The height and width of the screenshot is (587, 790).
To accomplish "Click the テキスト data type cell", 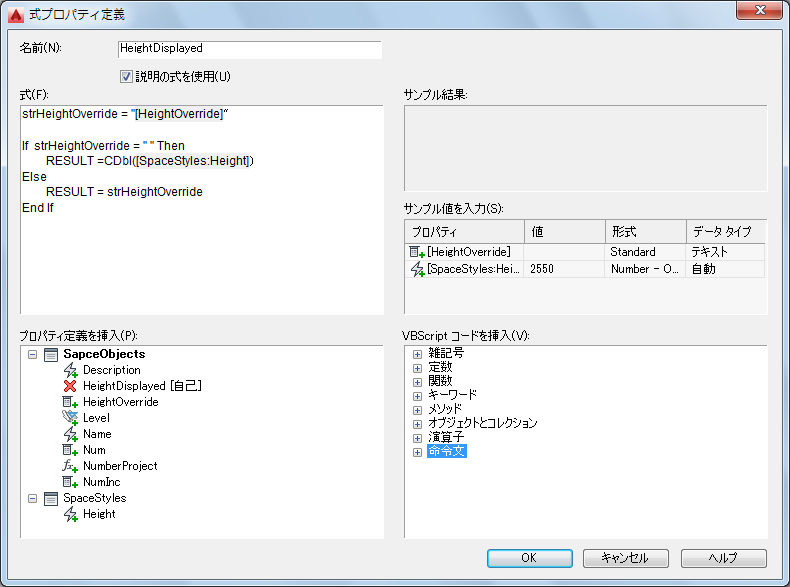I will (x=725, y=252).
